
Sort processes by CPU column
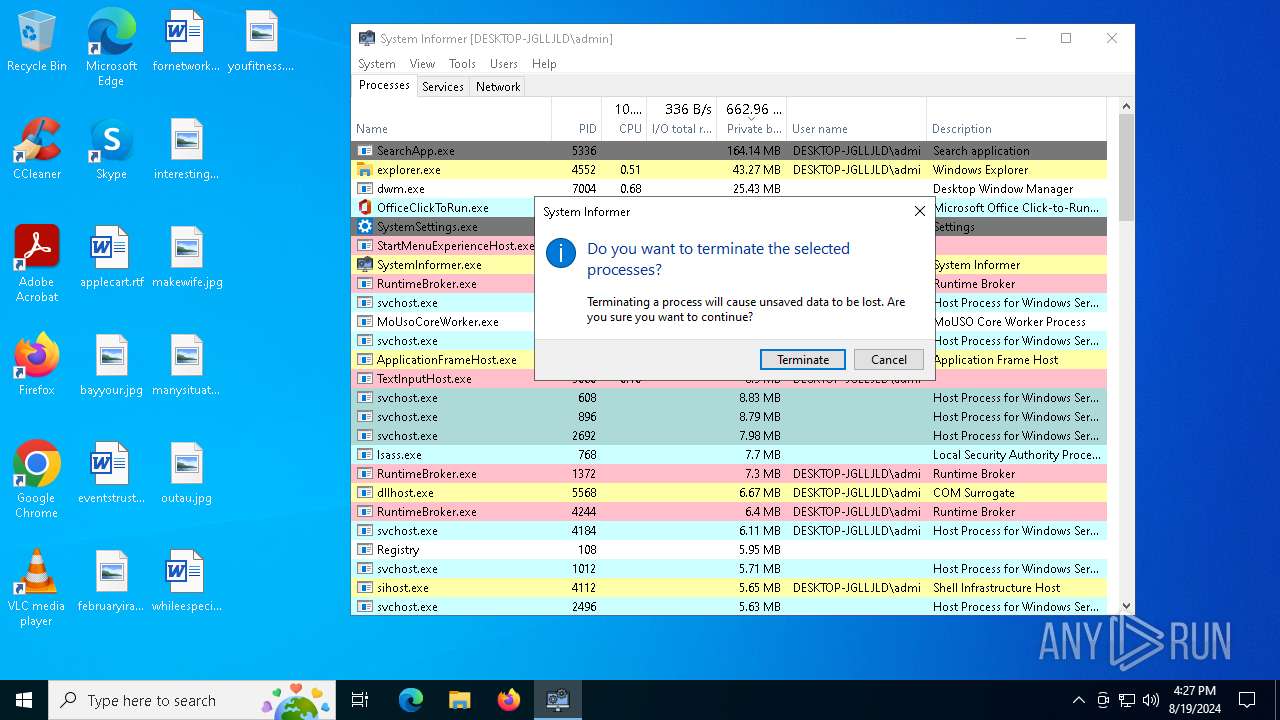coord(624,119)
